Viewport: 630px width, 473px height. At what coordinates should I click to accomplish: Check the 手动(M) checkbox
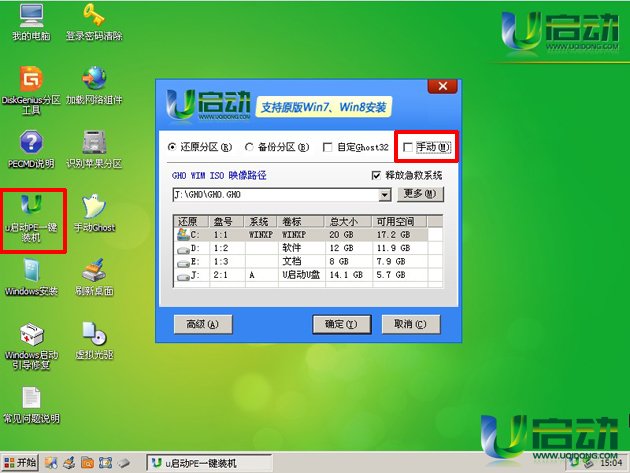click(427, 147)
